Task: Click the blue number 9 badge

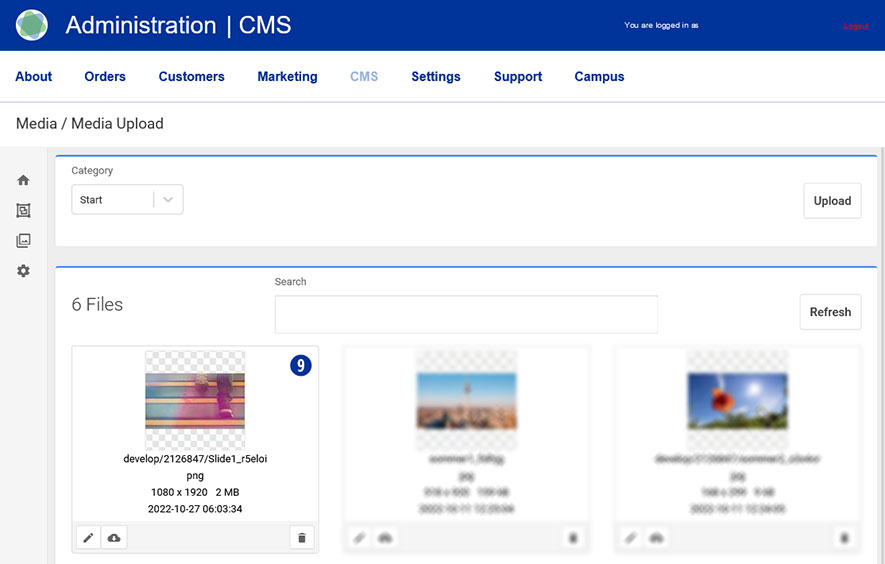Action: (x=301, y=366)
